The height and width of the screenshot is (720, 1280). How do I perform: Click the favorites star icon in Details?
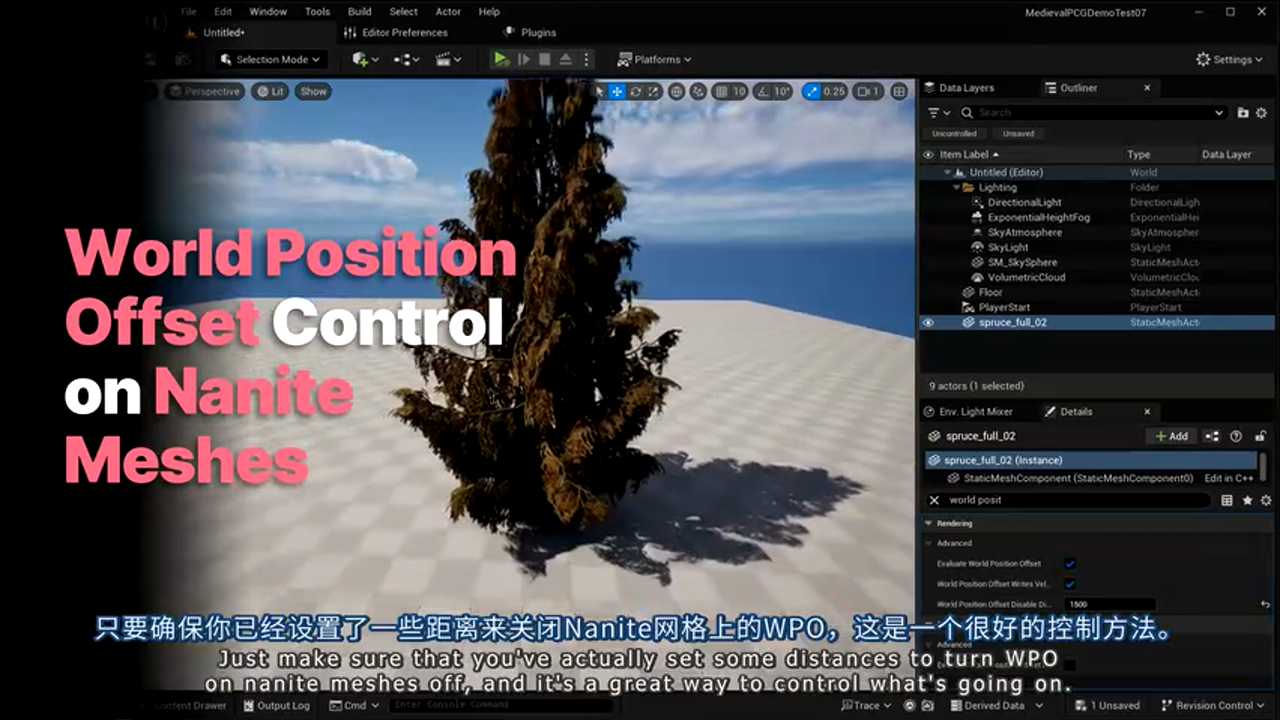click(1246, 500)
